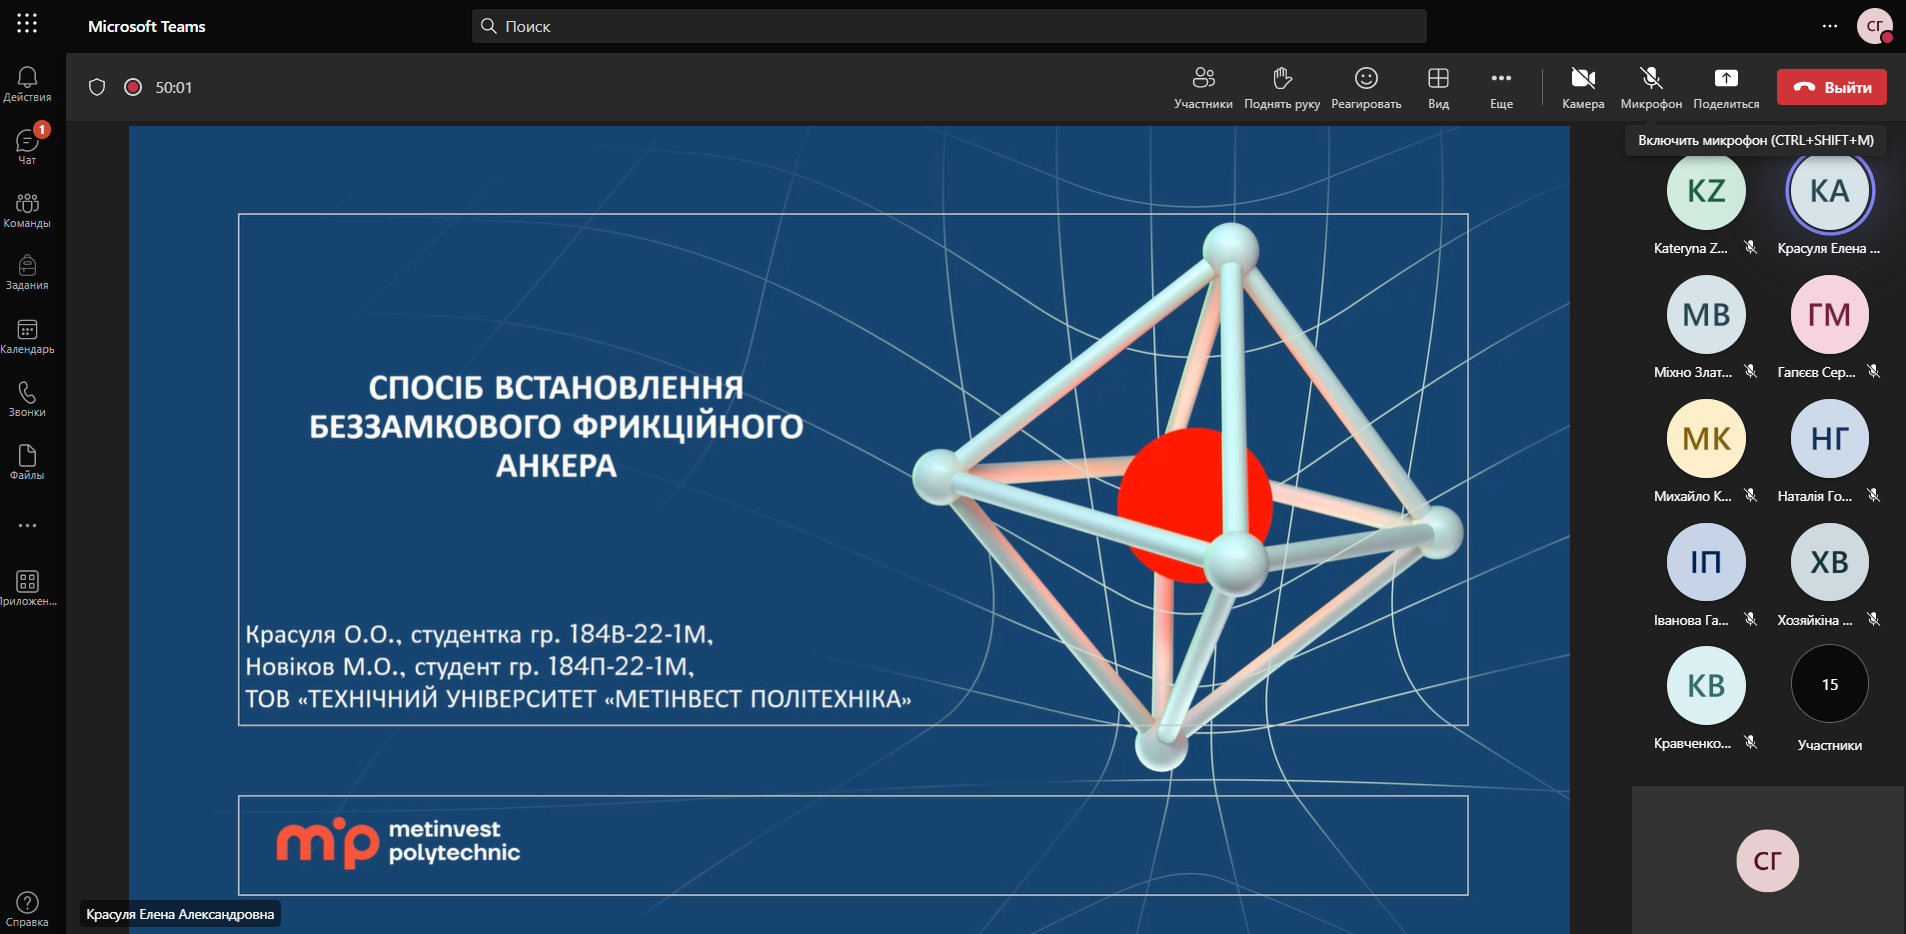Raise hand with Поднять руку
The height and width of the screenshot is (934, 1906).
pos(1281,87)
